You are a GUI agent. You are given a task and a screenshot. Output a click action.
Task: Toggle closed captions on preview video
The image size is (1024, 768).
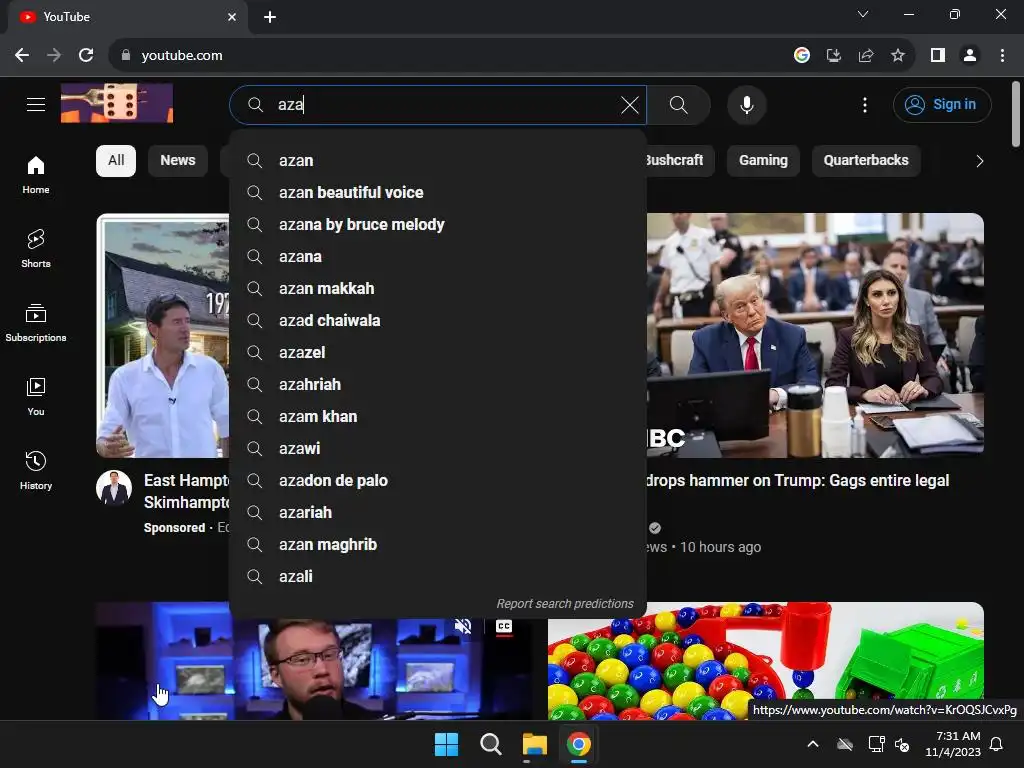click(x=504, y=626)
